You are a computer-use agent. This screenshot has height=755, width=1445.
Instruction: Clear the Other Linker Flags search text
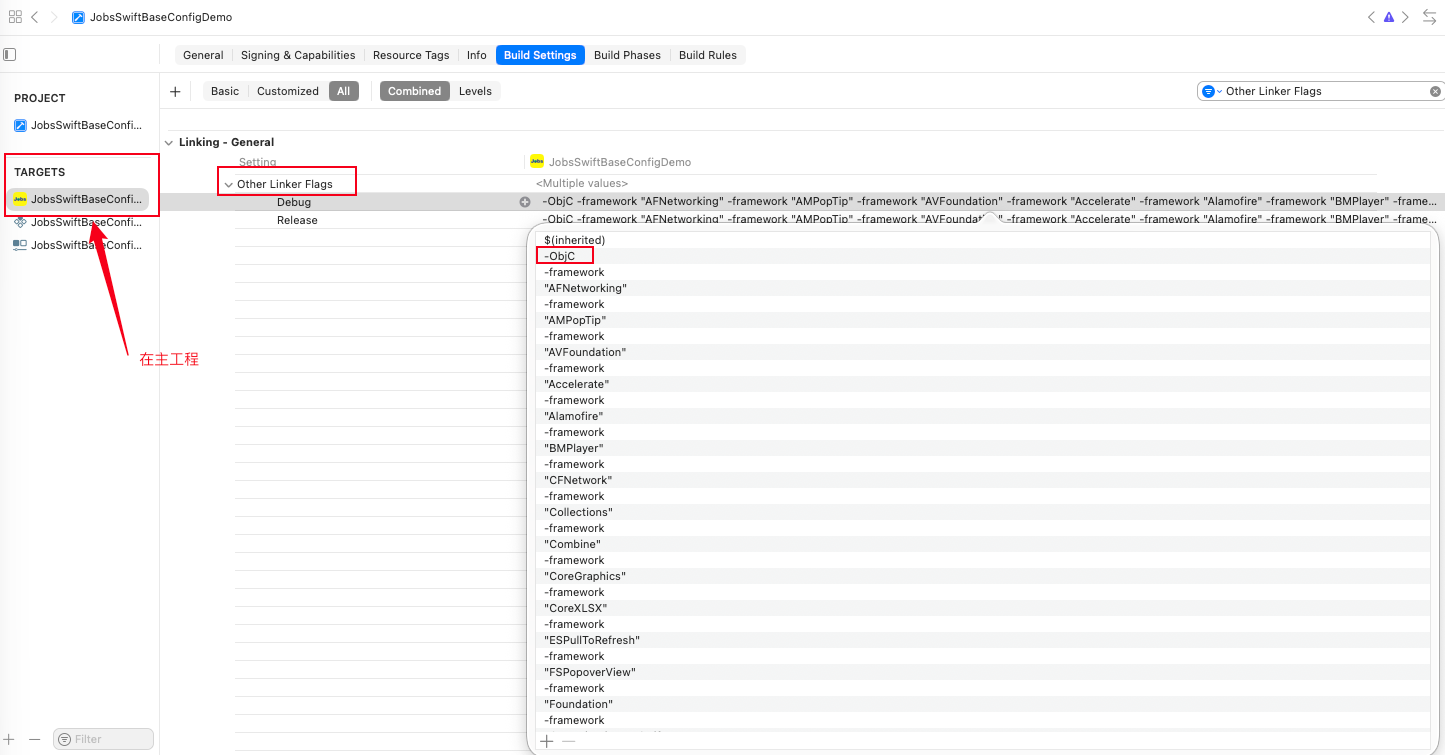(x=1435, y=91)
